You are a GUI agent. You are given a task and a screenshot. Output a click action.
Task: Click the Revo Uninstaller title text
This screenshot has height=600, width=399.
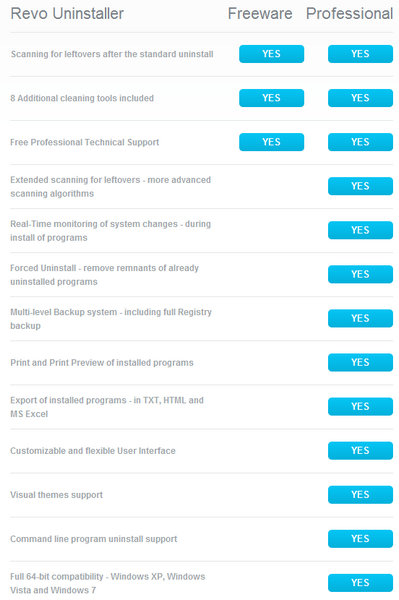(x=67, y=14)
